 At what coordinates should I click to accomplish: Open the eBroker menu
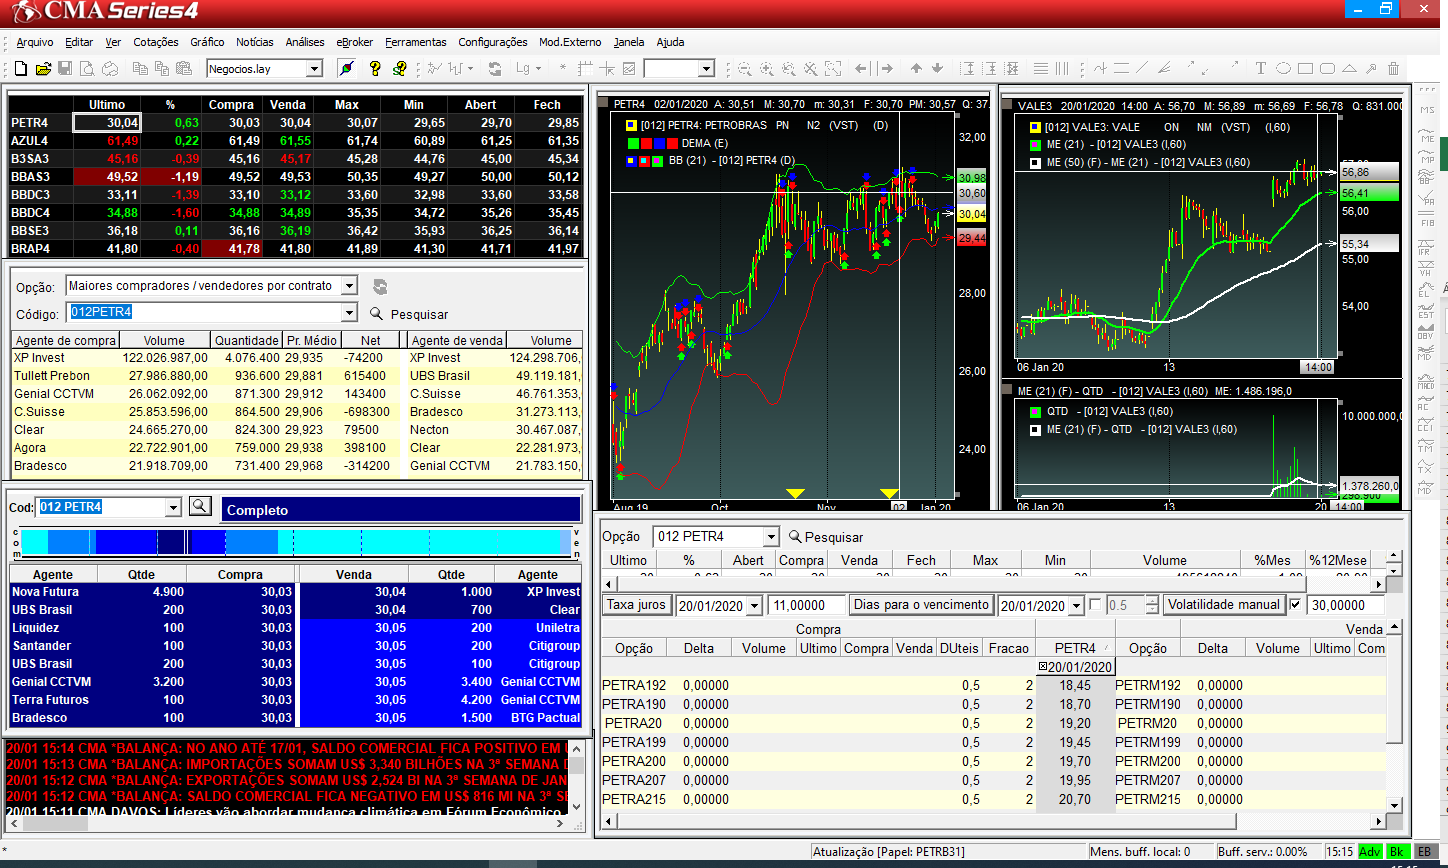coord(355,42)
